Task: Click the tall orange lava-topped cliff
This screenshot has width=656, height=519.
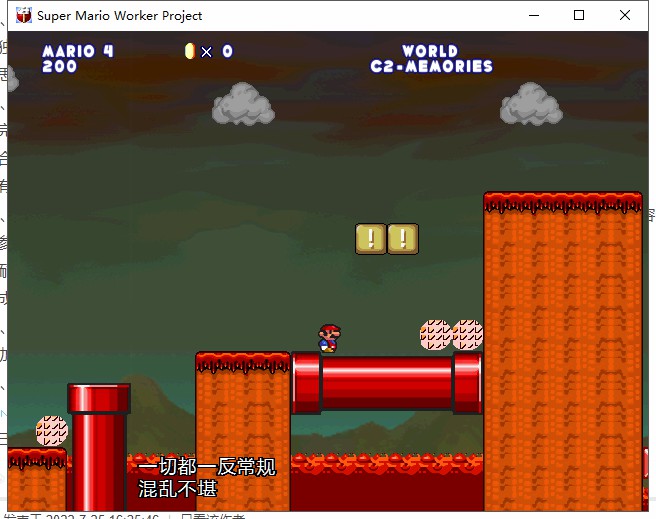Action: click(563, 351)
